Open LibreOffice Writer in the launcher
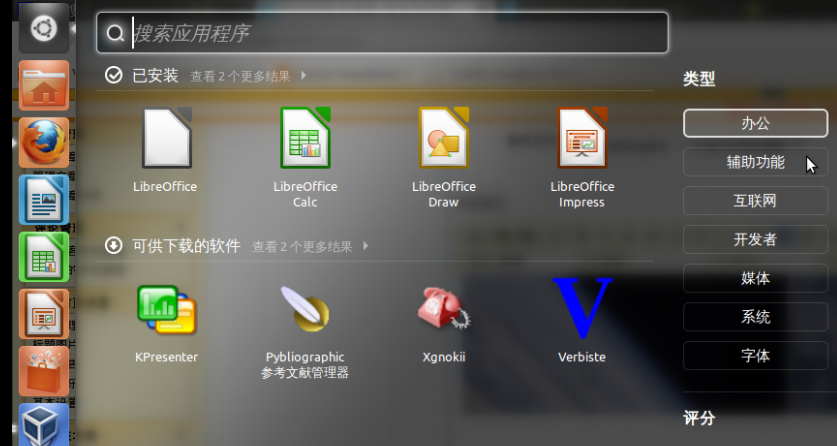The image size is (837, 446). 44,200
